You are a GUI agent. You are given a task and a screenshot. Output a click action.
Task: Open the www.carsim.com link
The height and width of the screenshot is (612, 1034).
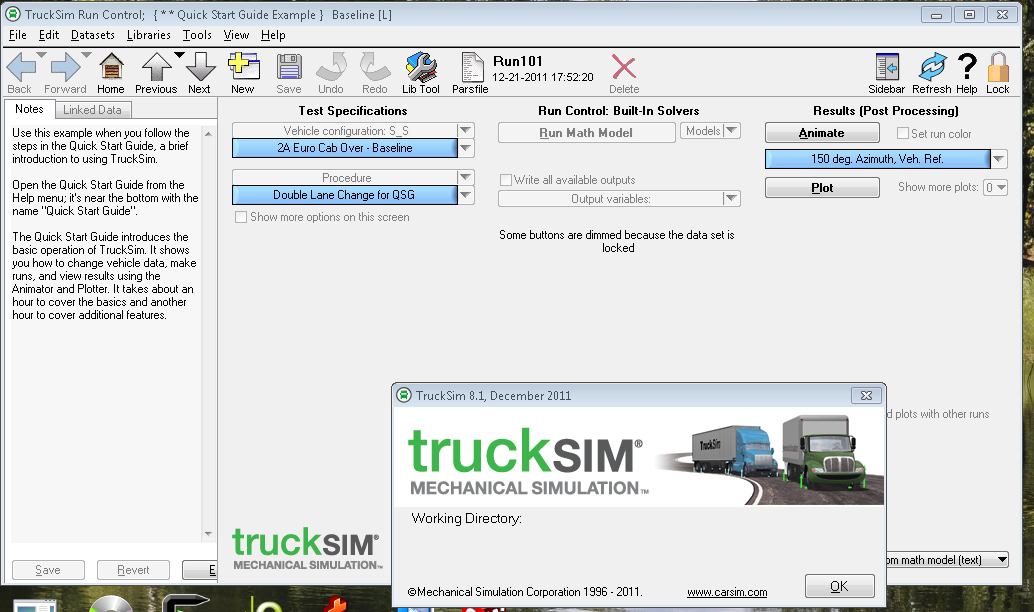(x=727, y=592)
